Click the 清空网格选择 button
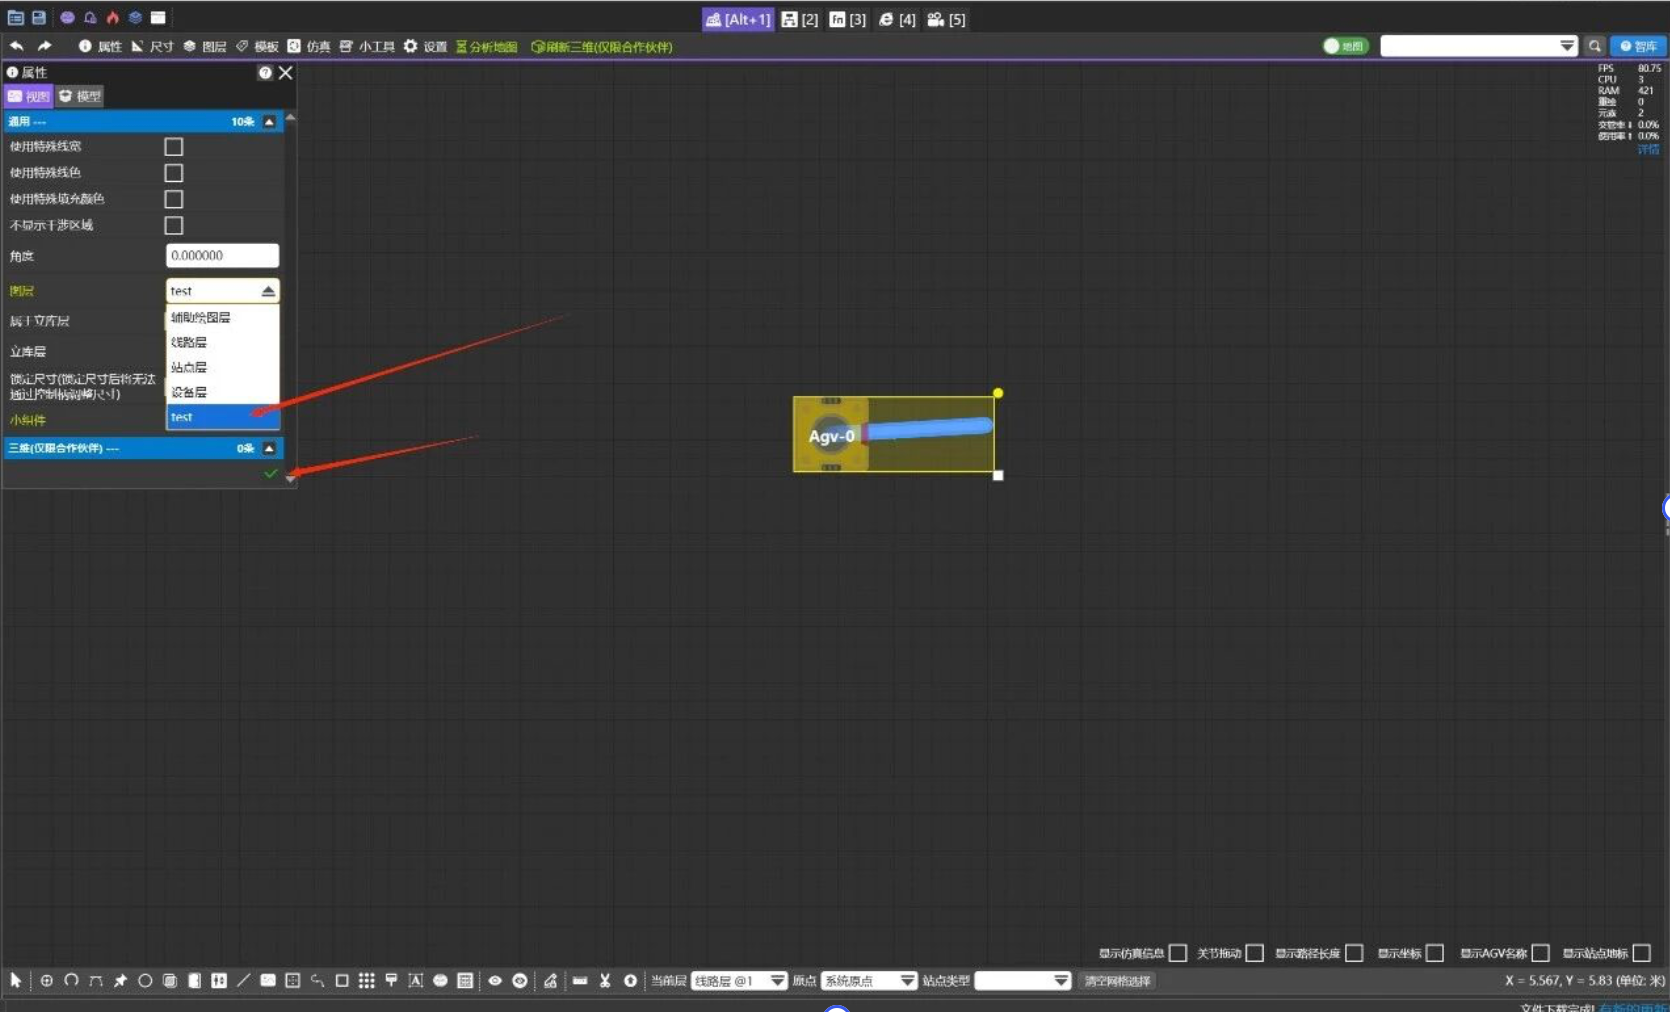Image resolution: width=1670 pixels, height=1012 pixels. pos(1117,981)
